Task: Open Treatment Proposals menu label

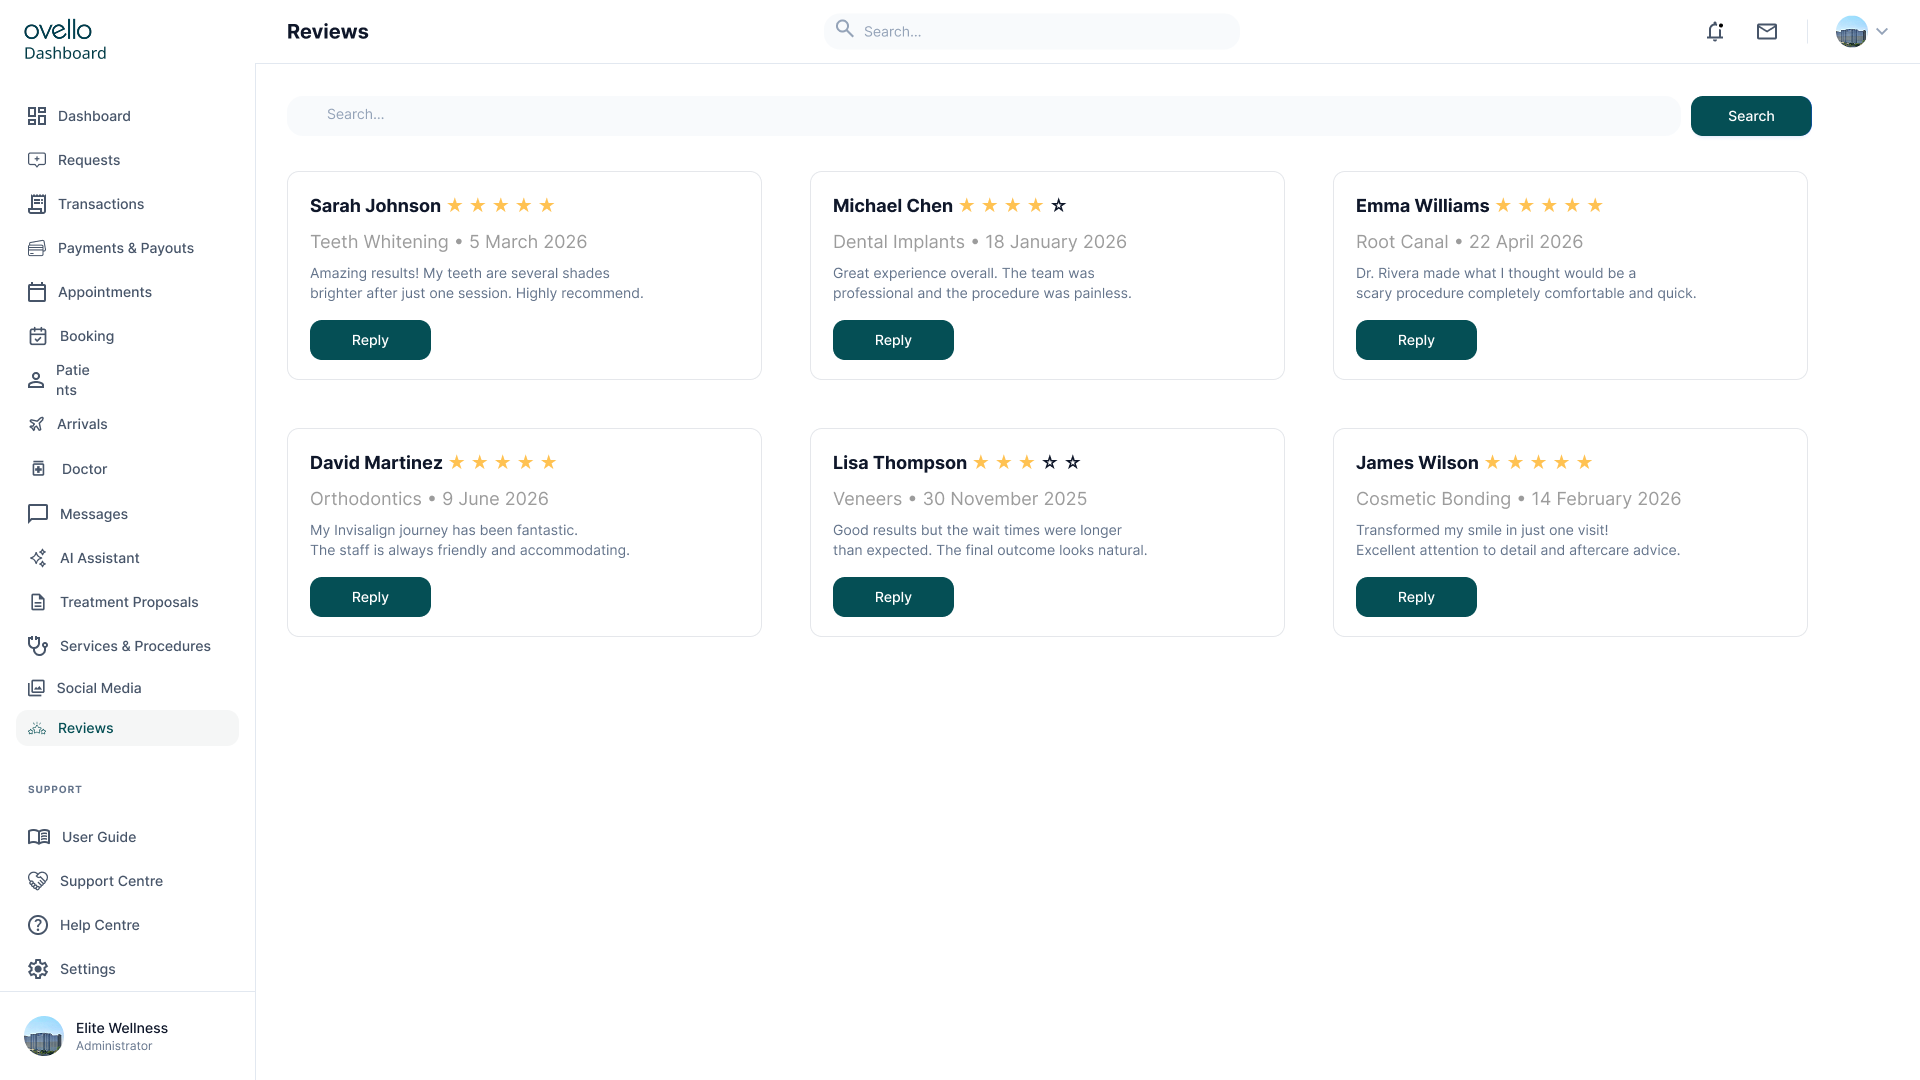Action: [x=129, y=602]
